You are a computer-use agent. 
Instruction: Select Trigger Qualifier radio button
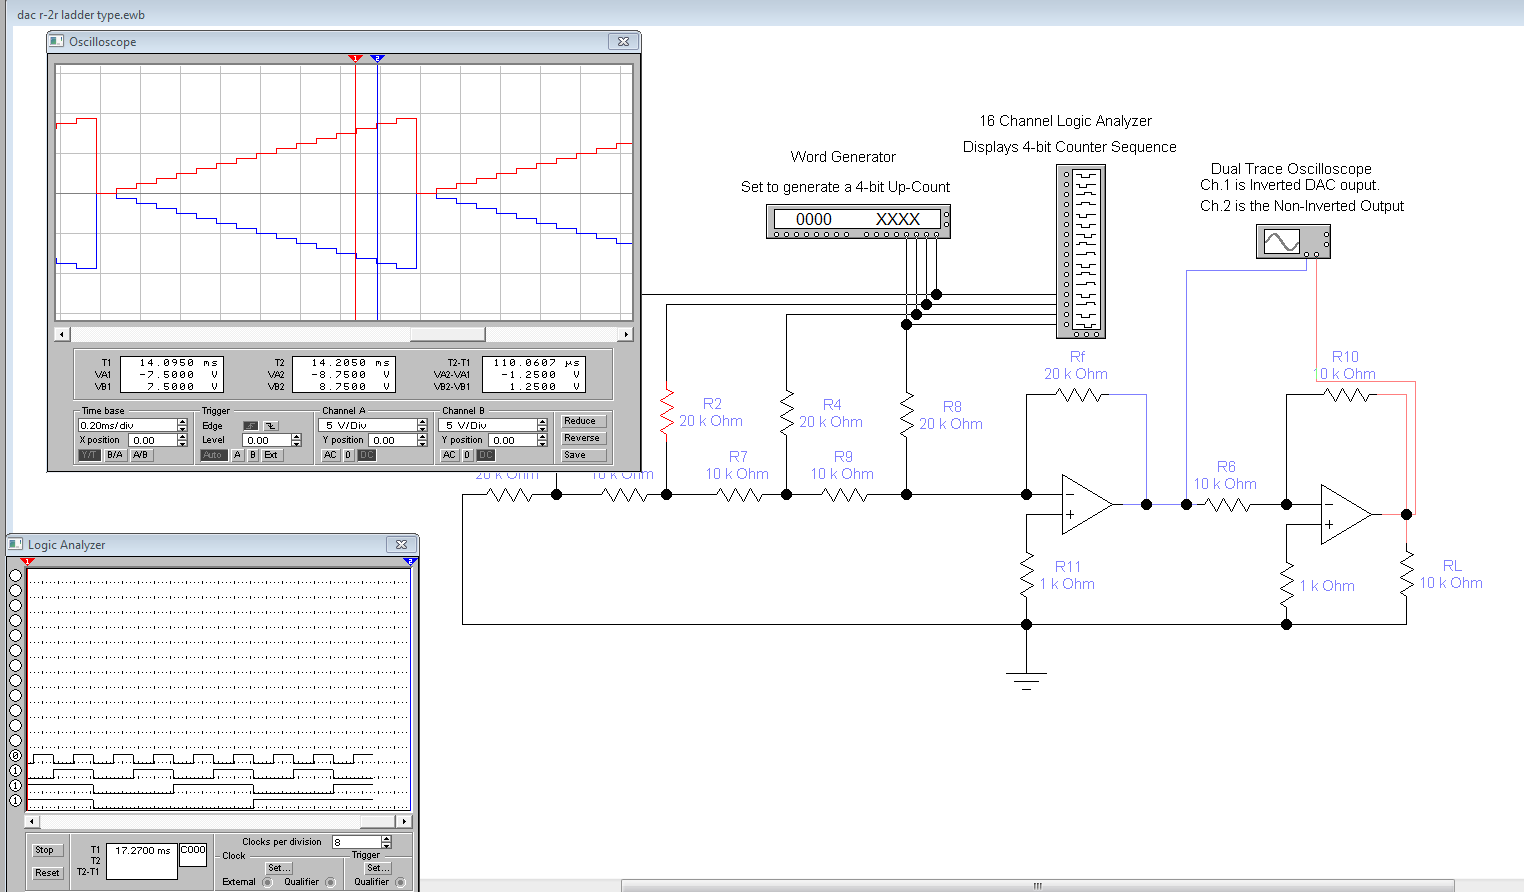(400, 882)
